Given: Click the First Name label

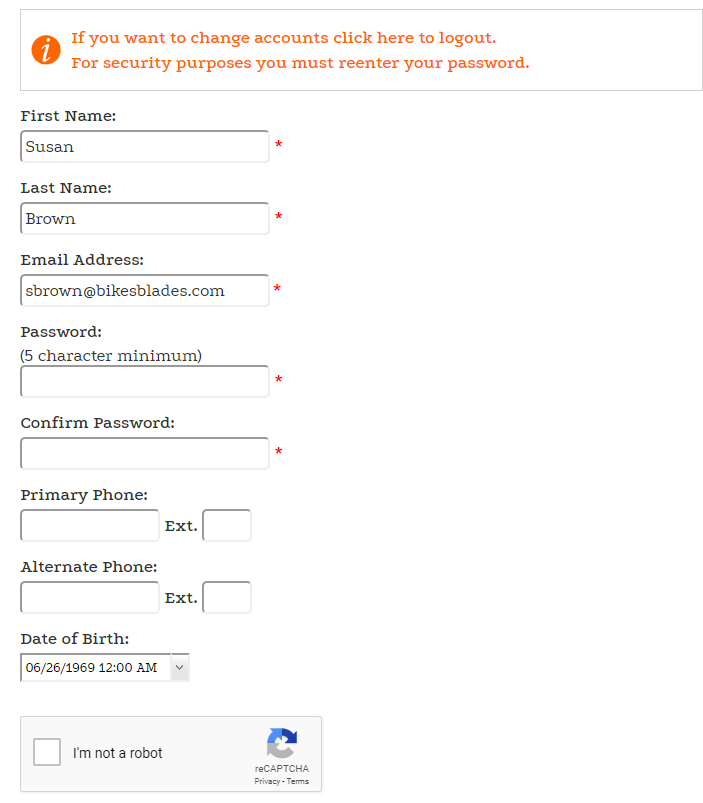Looking at the screenshot, I should 68,116.
